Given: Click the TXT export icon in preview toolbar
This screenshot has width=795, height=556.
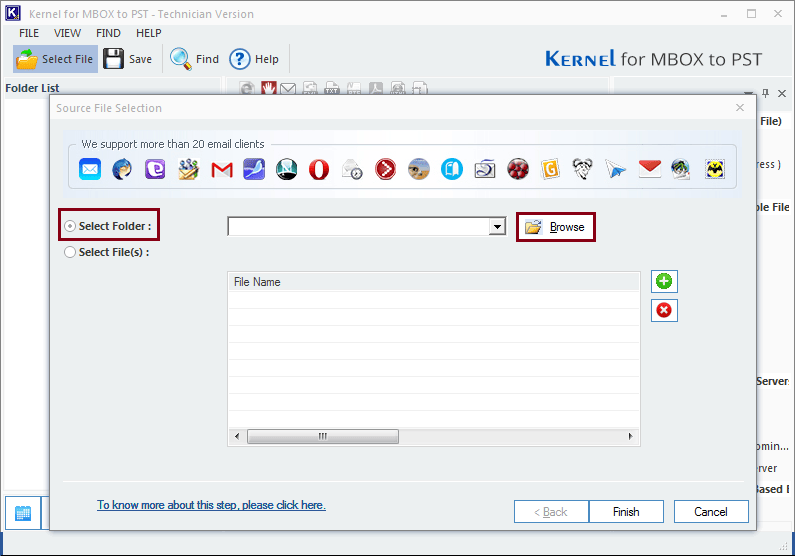Looking at the screenshot, I should coord(332,89).
